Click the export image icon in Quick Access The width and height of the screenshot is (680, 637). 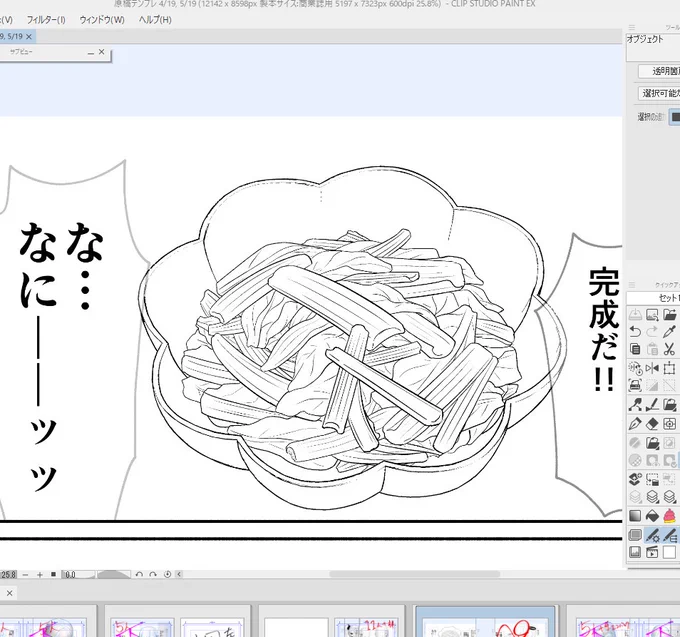coord(652,314)
